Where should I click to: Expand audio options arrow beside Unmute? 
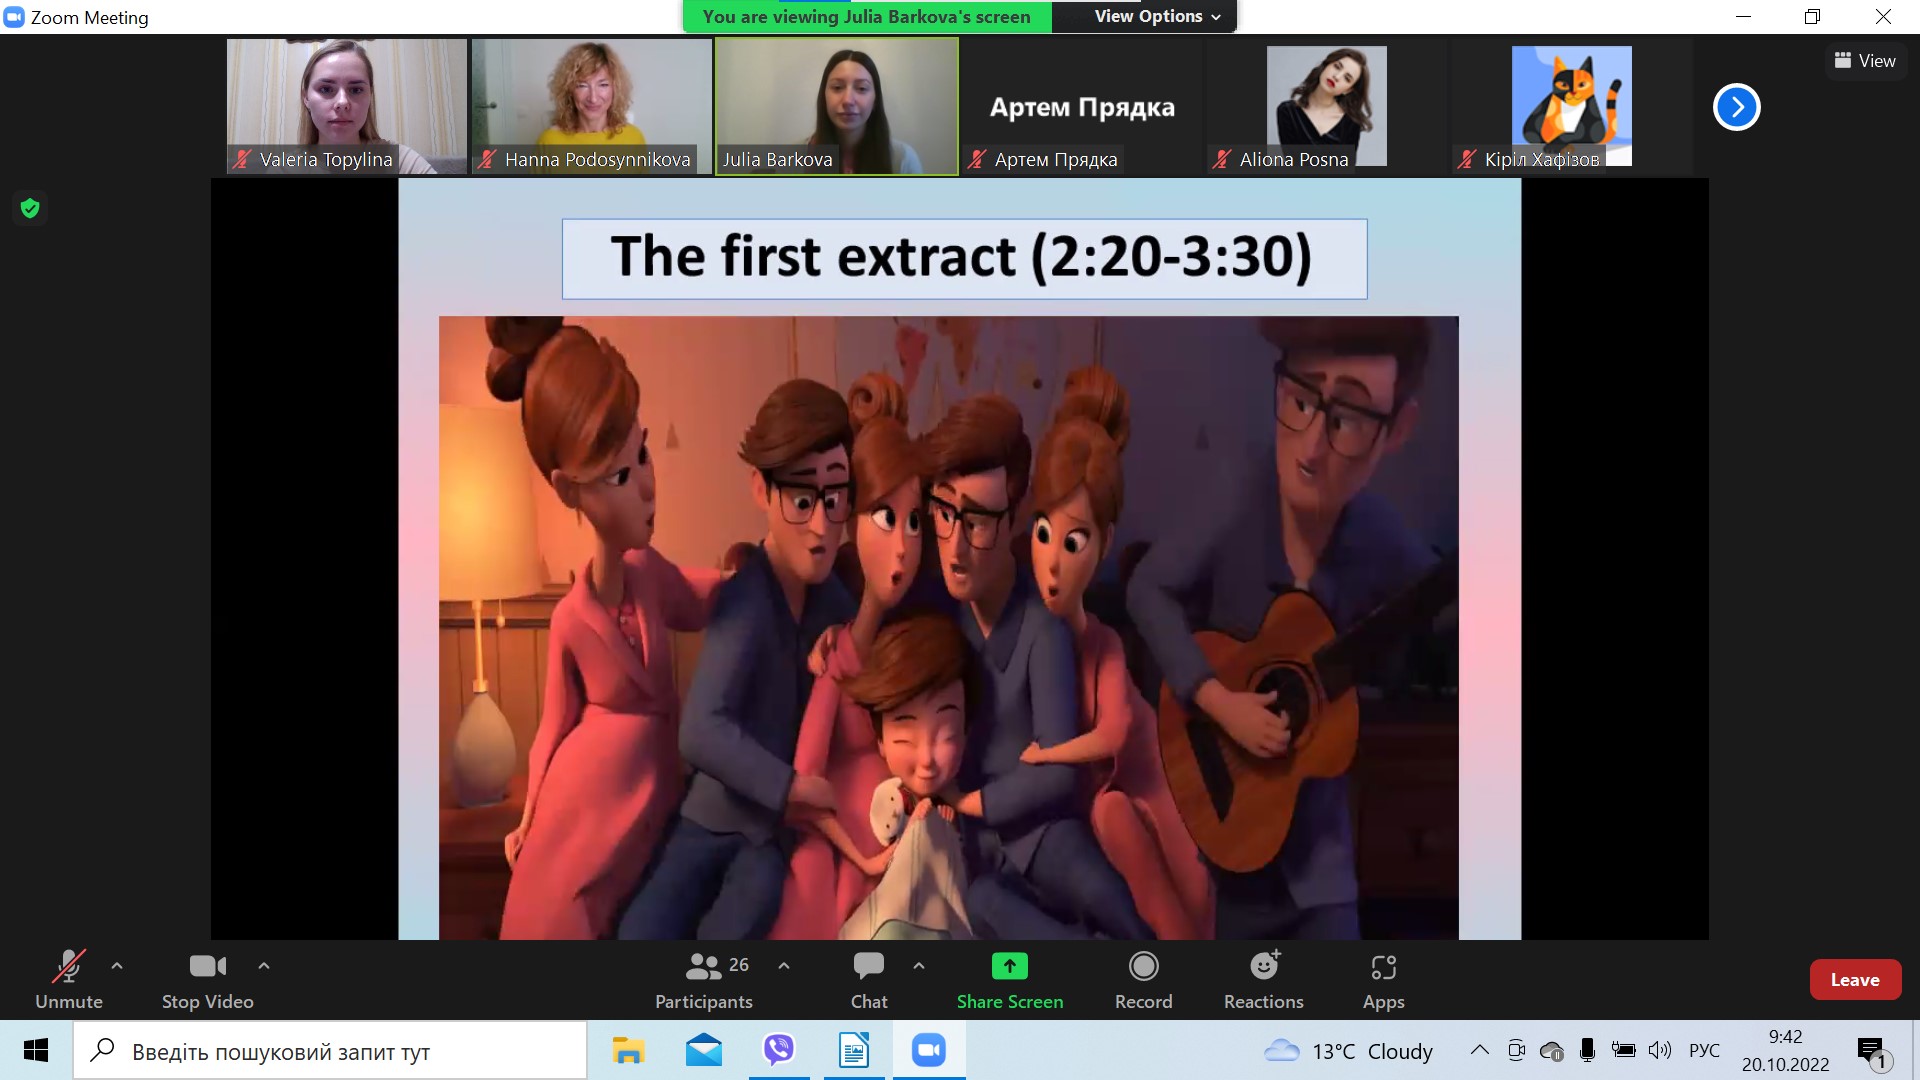117,966
